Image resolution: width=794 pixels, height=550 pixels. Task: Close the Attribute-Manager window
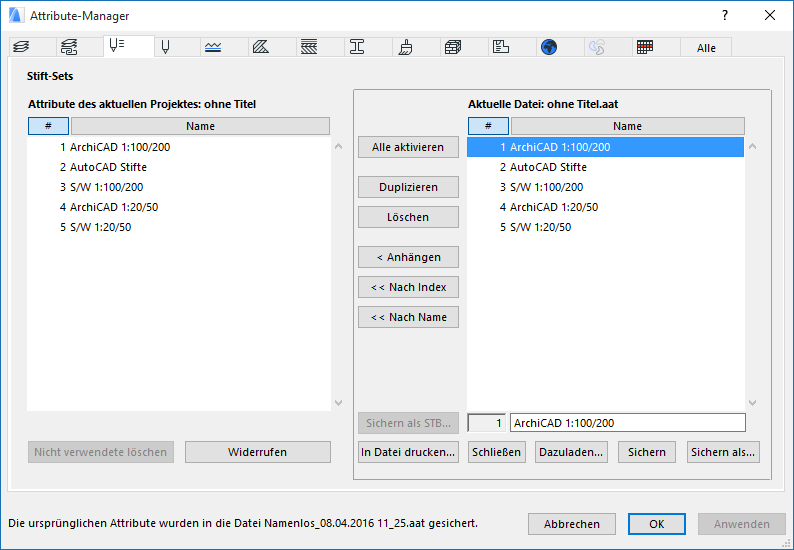(x=770, y=15)
